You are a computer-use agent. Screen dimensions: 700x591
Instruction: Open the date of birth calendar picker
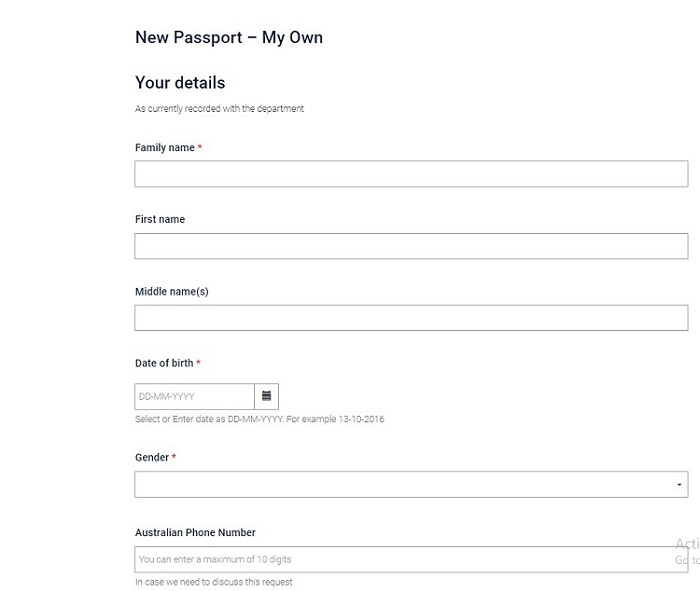pyautogui.click(x=266, y=396)
